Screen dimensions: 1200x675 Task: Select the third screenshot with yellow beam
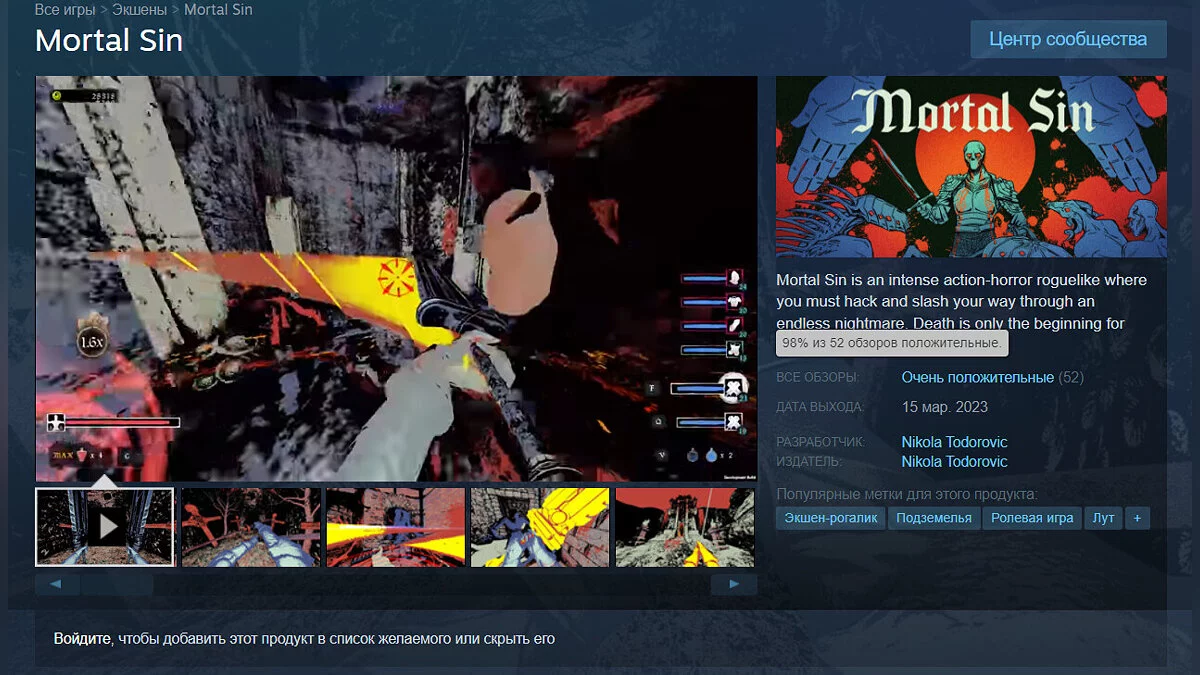[x=396, y=527]
